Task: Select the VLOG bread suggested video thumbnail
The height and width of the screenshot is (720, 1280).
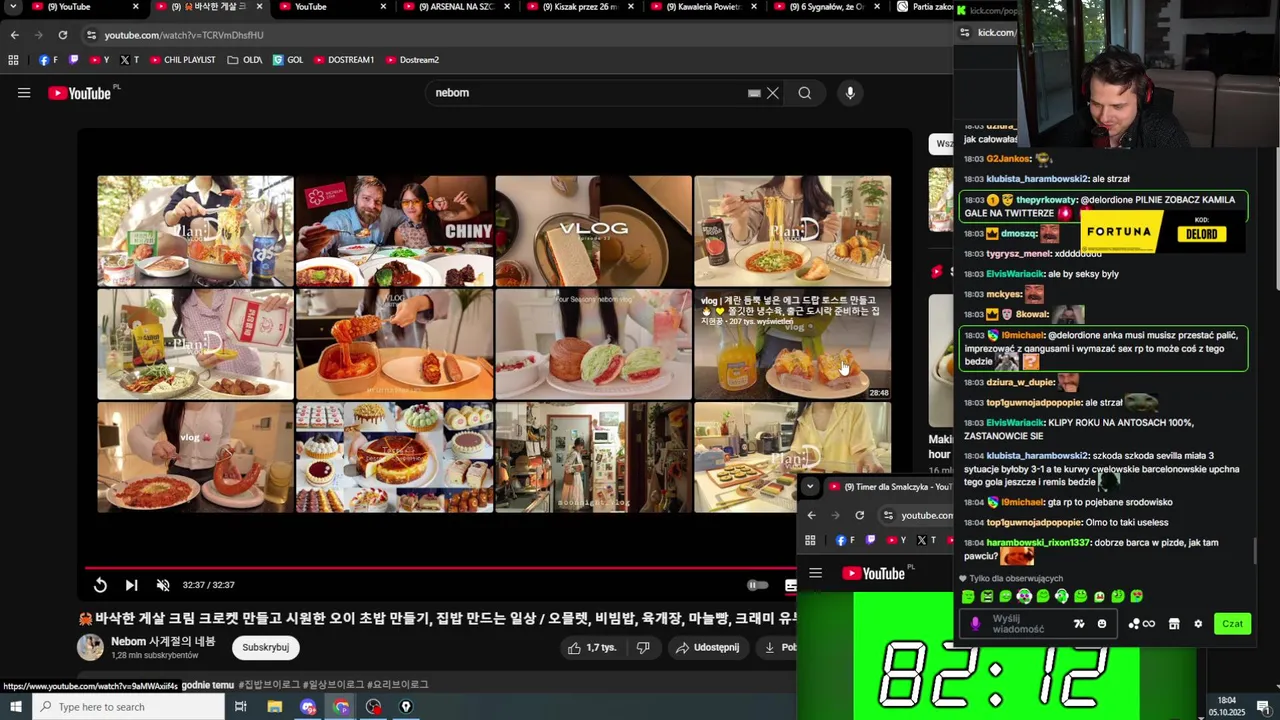Action: (x=593, y=231)
